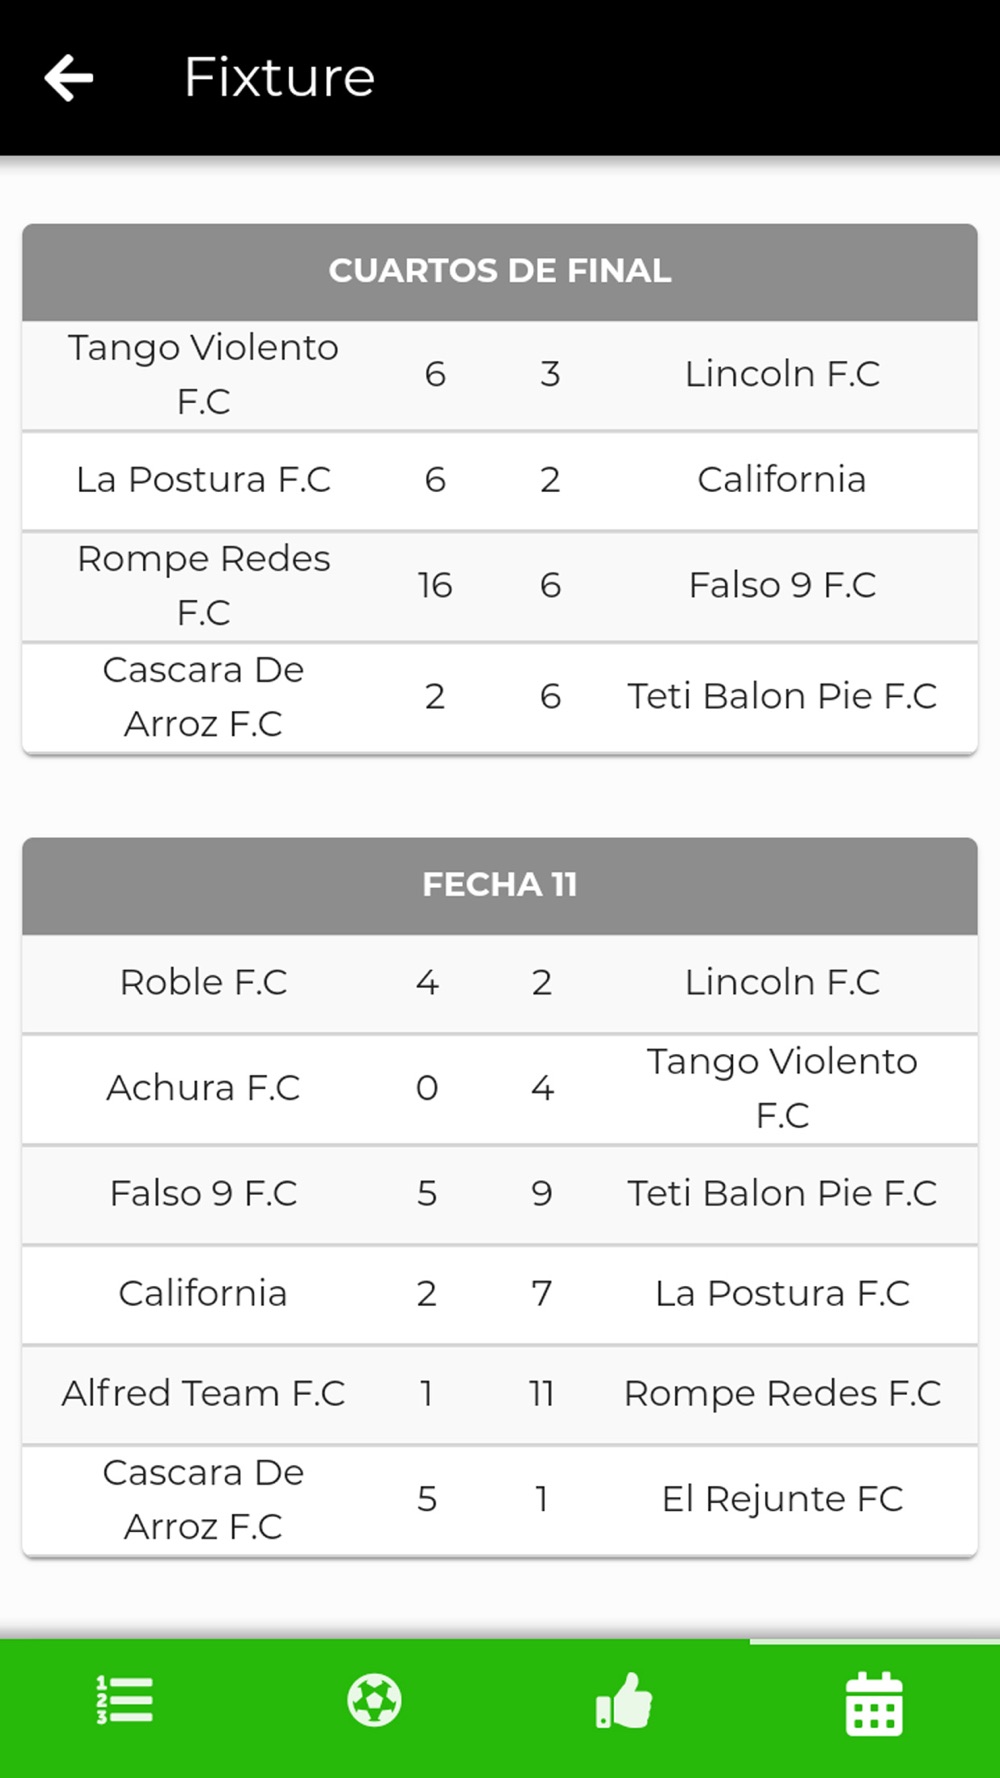Open Falso 9 vs Teti Balon Pie match
1000x1778 pixels.
[x=500, y=1194]
